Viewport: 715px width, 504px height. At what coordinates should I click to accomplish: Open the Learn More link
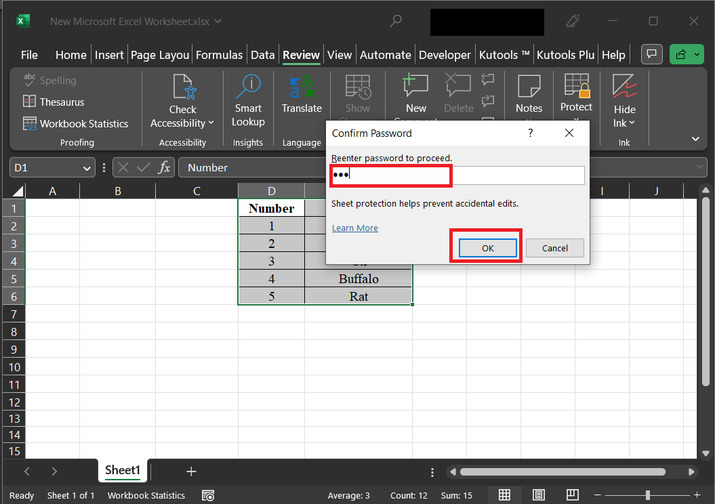click(x=355, y=228)
